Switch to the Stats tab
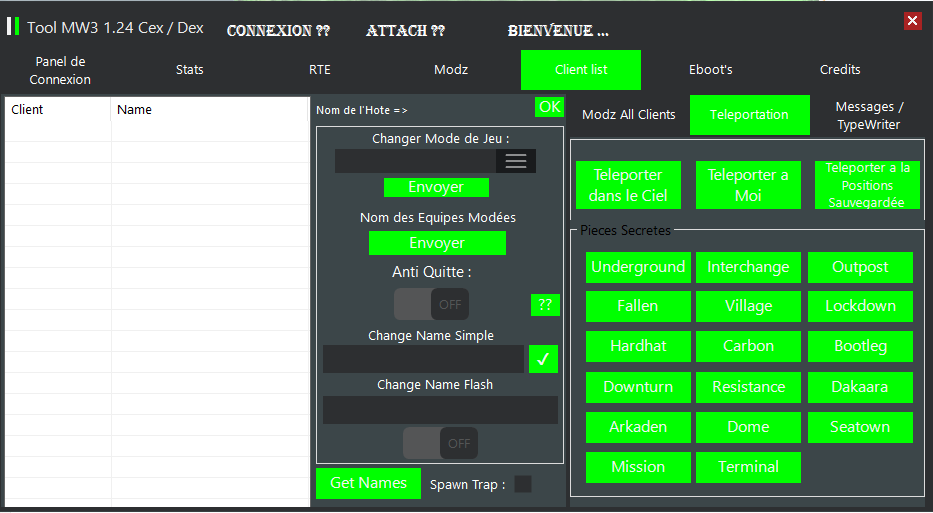Screen dimensions: 933x513 189,70
